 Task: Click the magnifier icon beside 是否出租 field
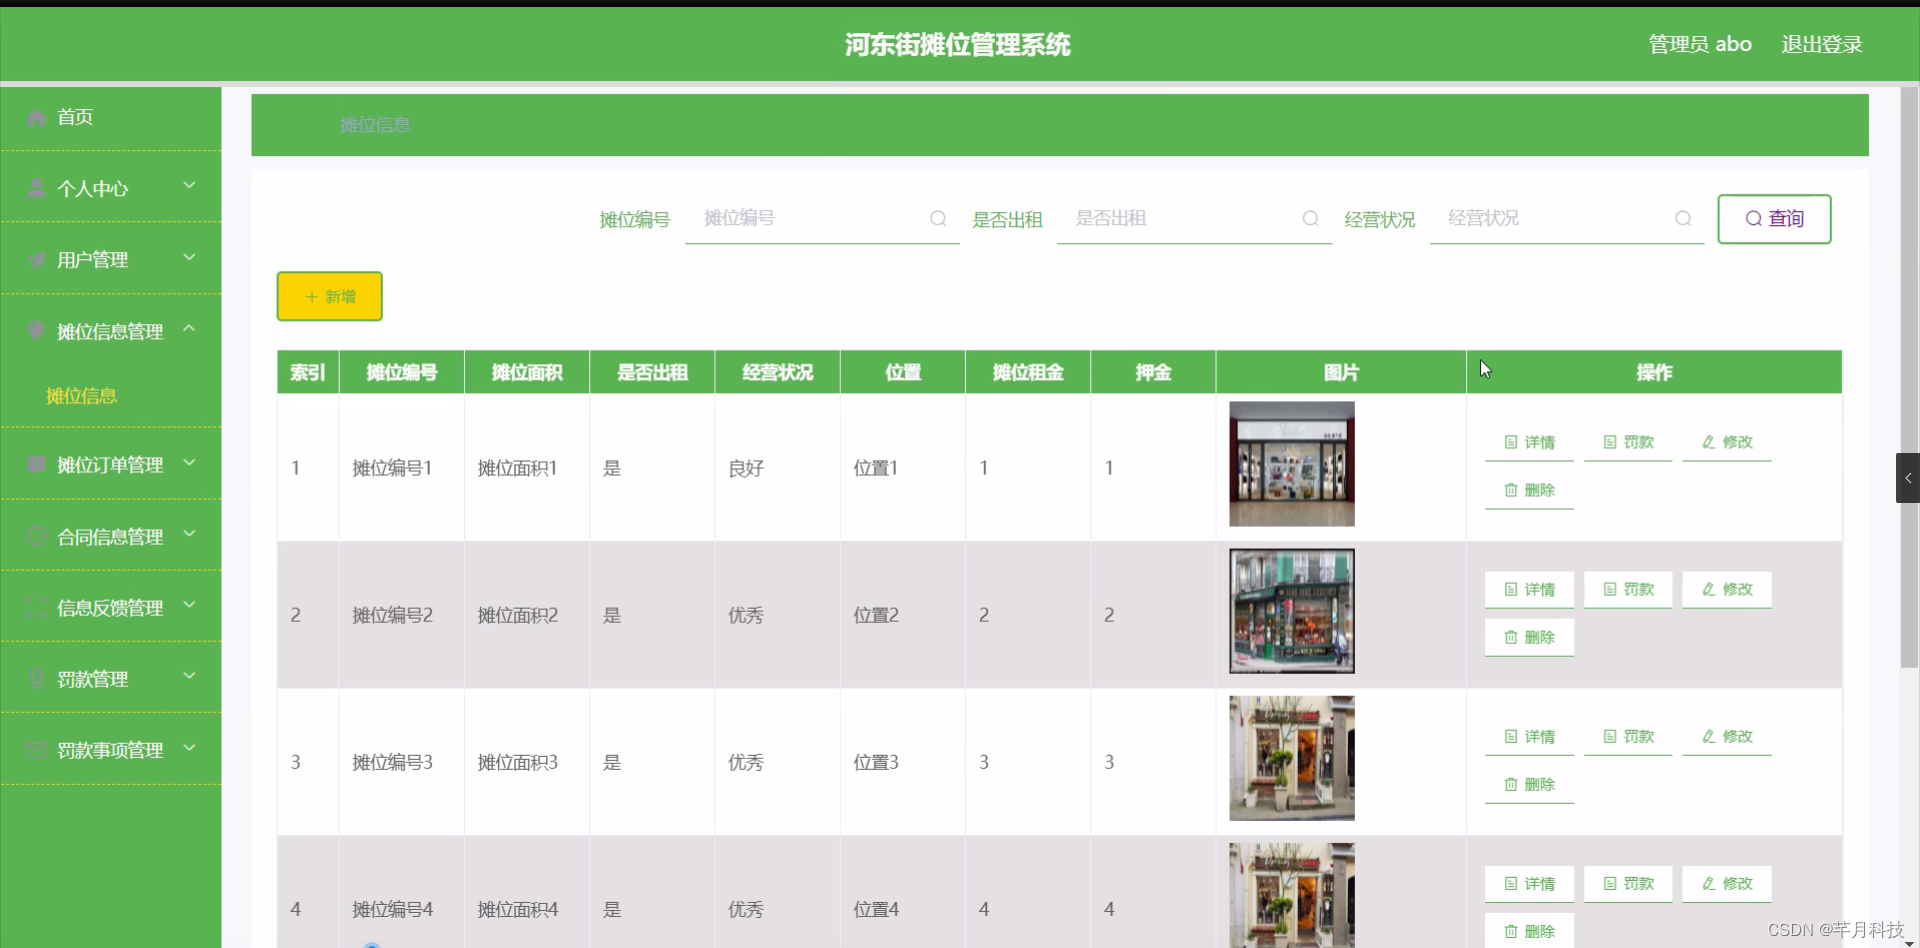pyautogui.click(x=1310, y=218)
